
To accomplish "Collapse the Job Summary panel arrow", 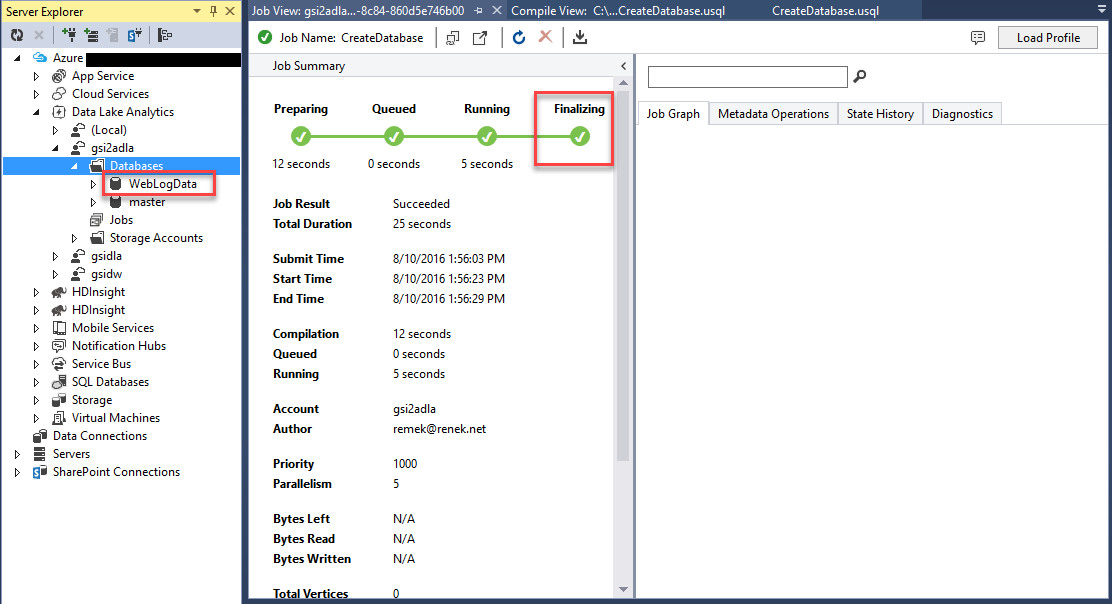I will tap(623, 66).
